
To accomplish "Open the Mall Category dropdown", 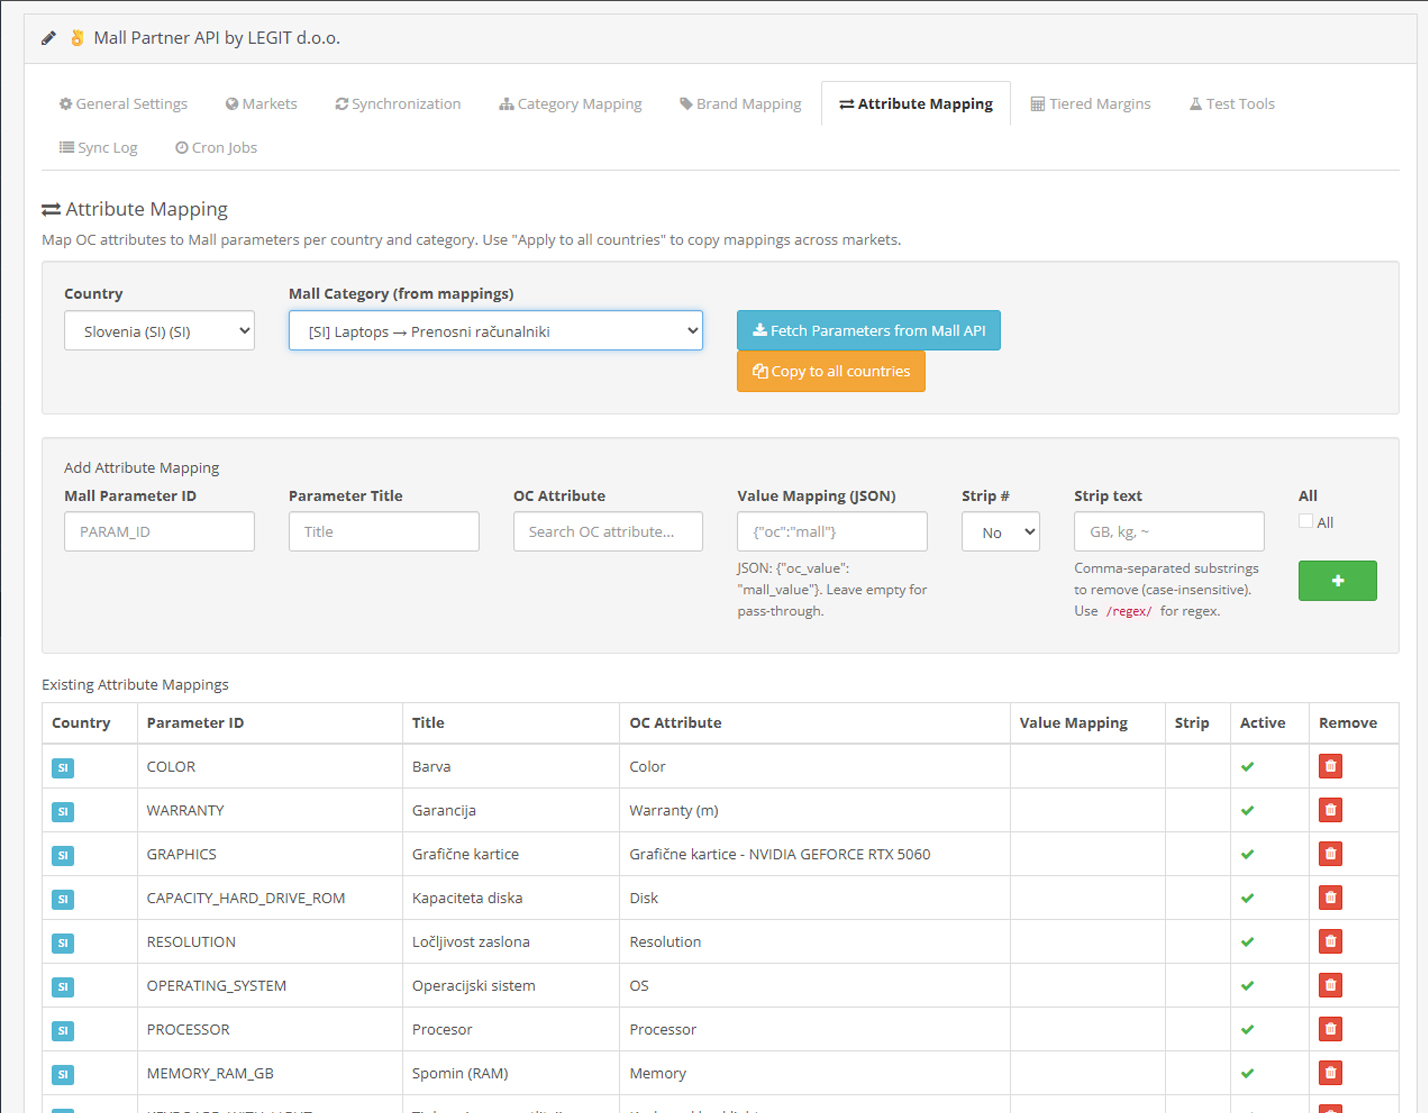I will tap(496, 331).
